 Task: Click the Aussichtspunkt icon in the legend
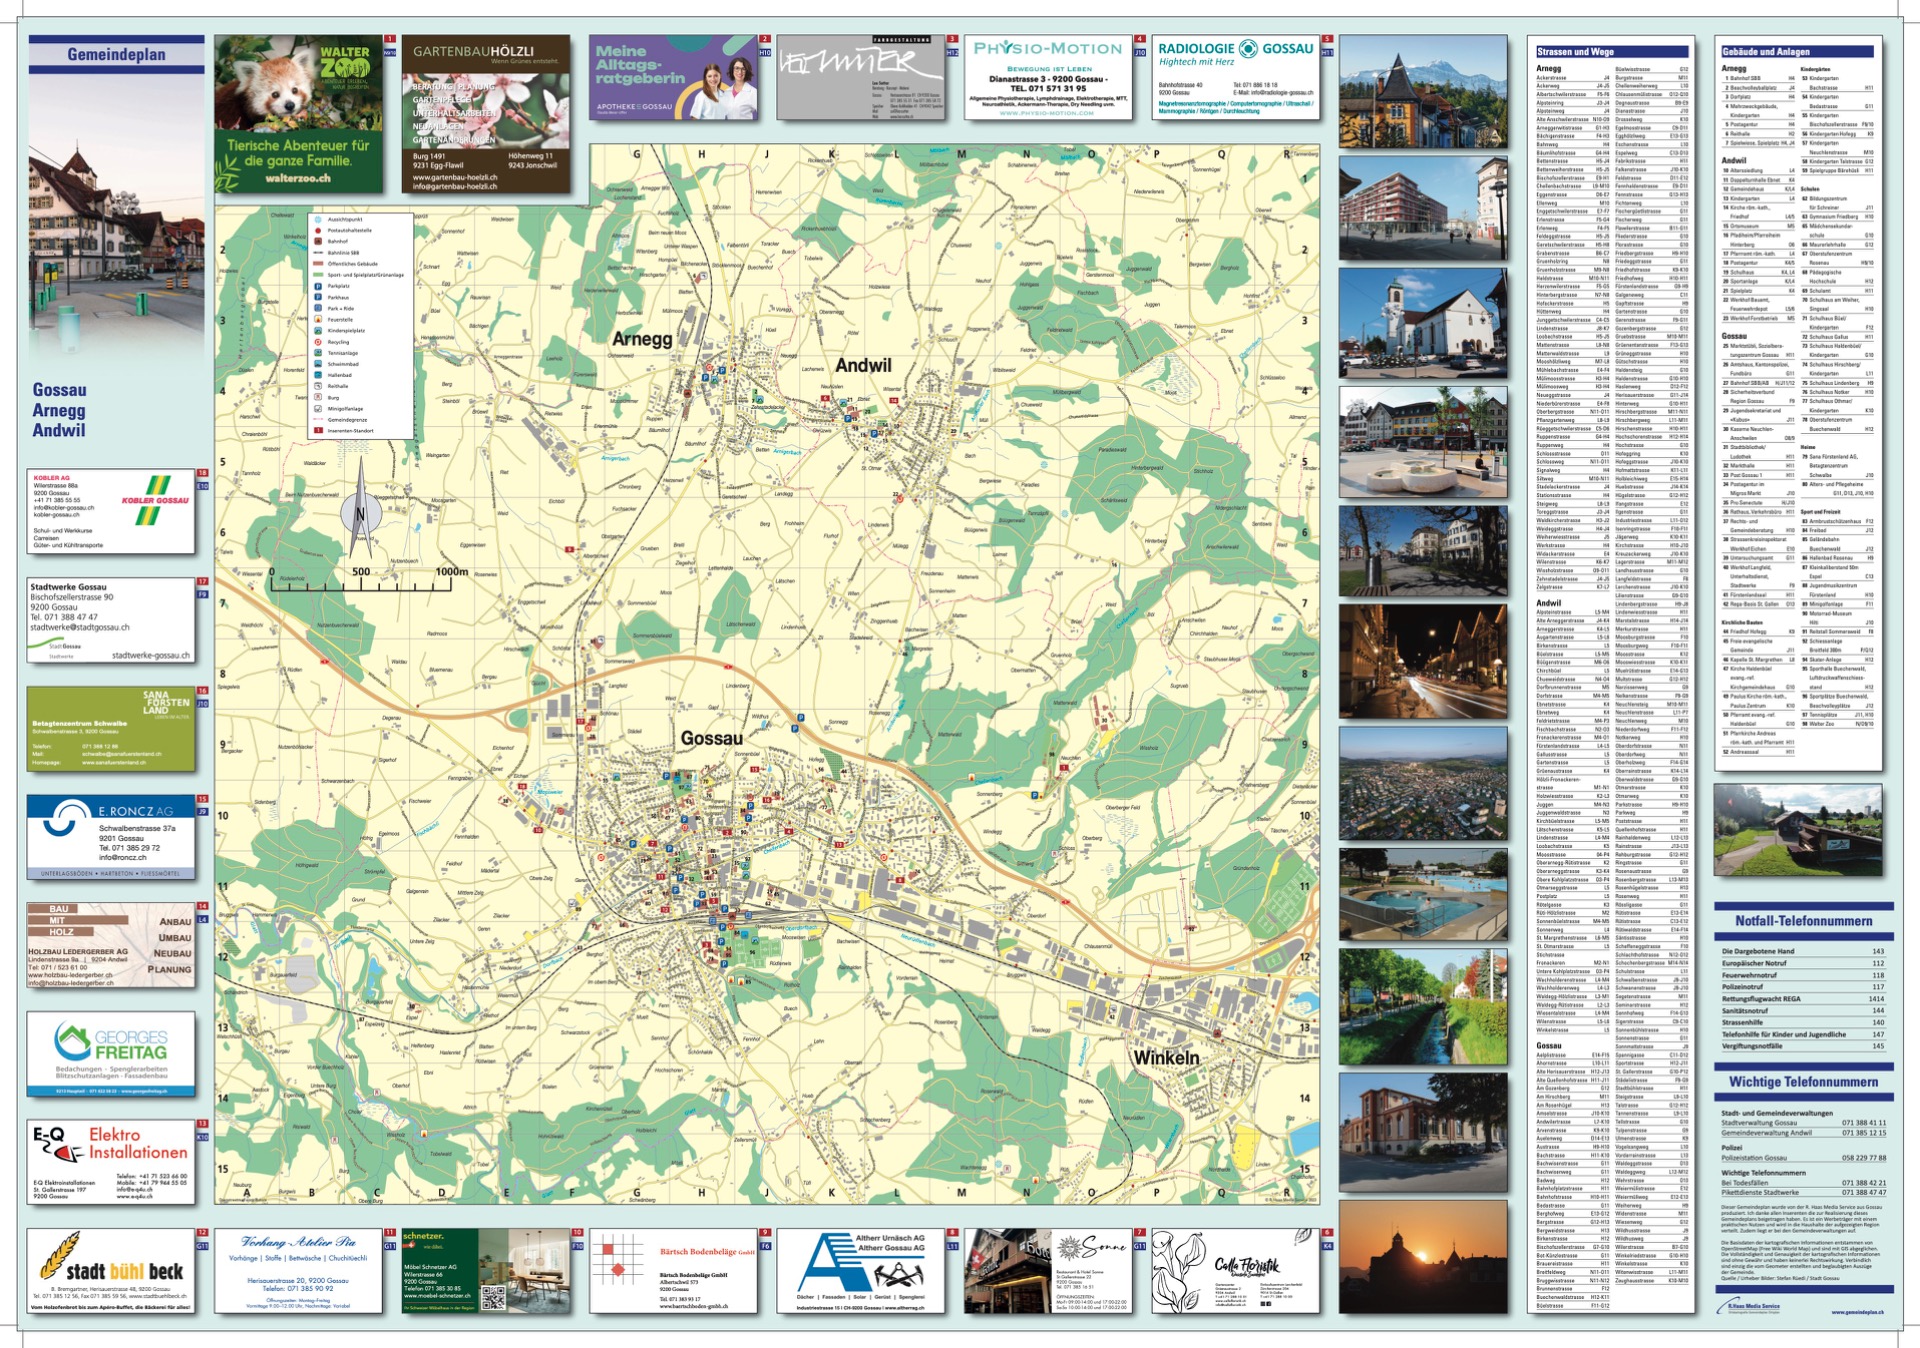(x=318, y=219)
